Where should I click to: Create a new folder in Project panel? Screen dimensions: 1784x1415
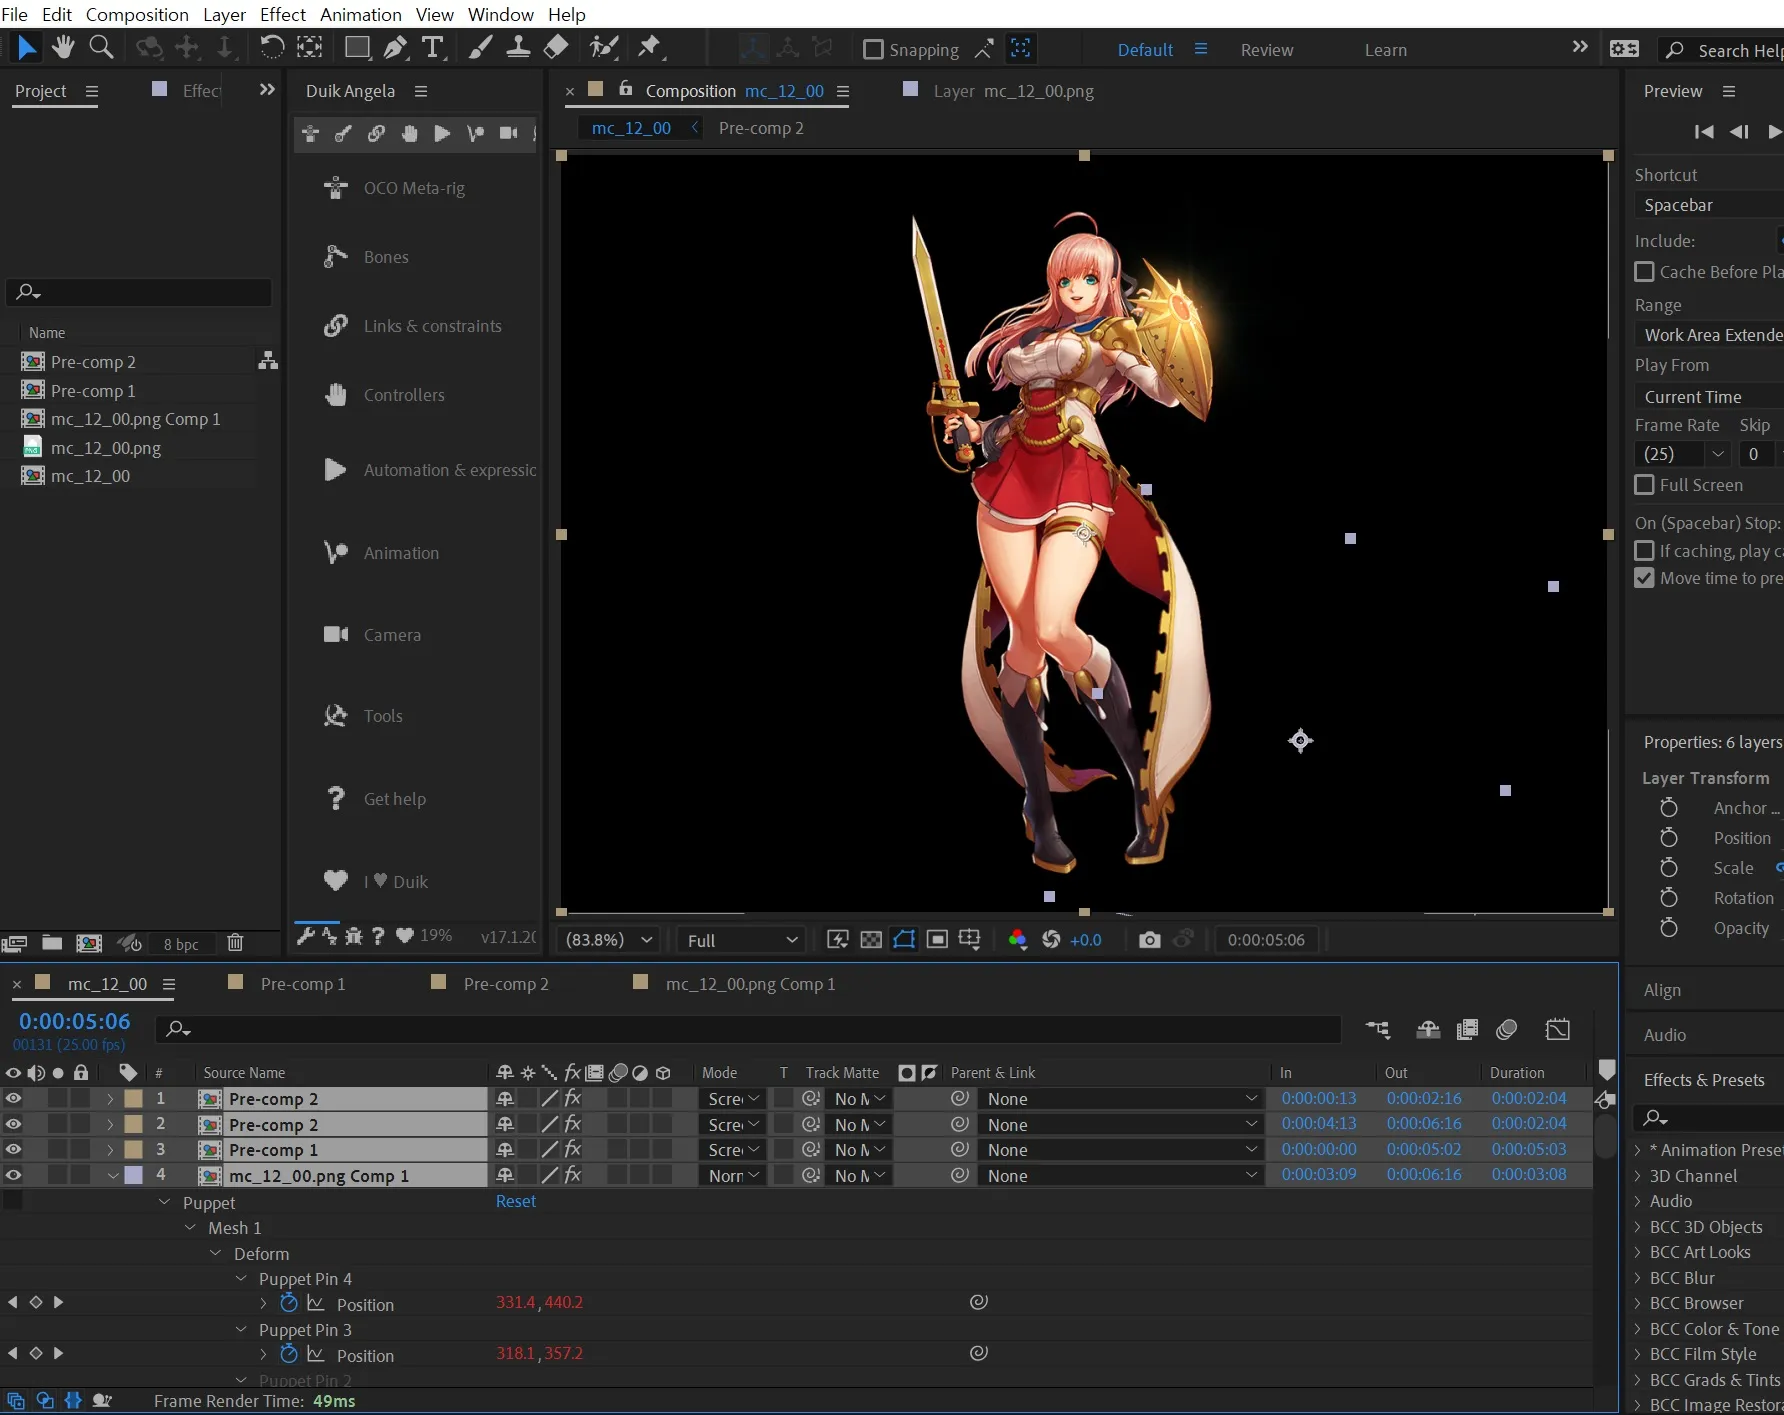click(x=52, y=943)
